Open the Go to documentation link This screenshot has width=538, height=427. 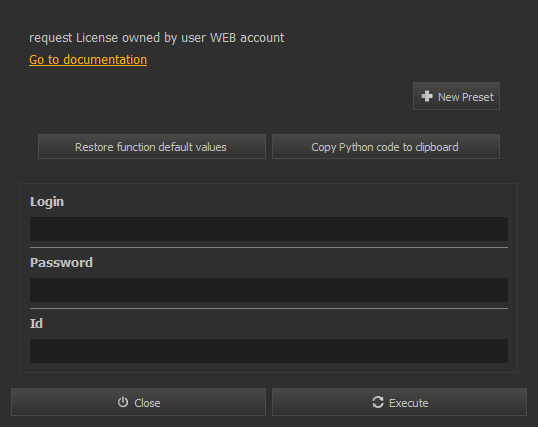88,60
